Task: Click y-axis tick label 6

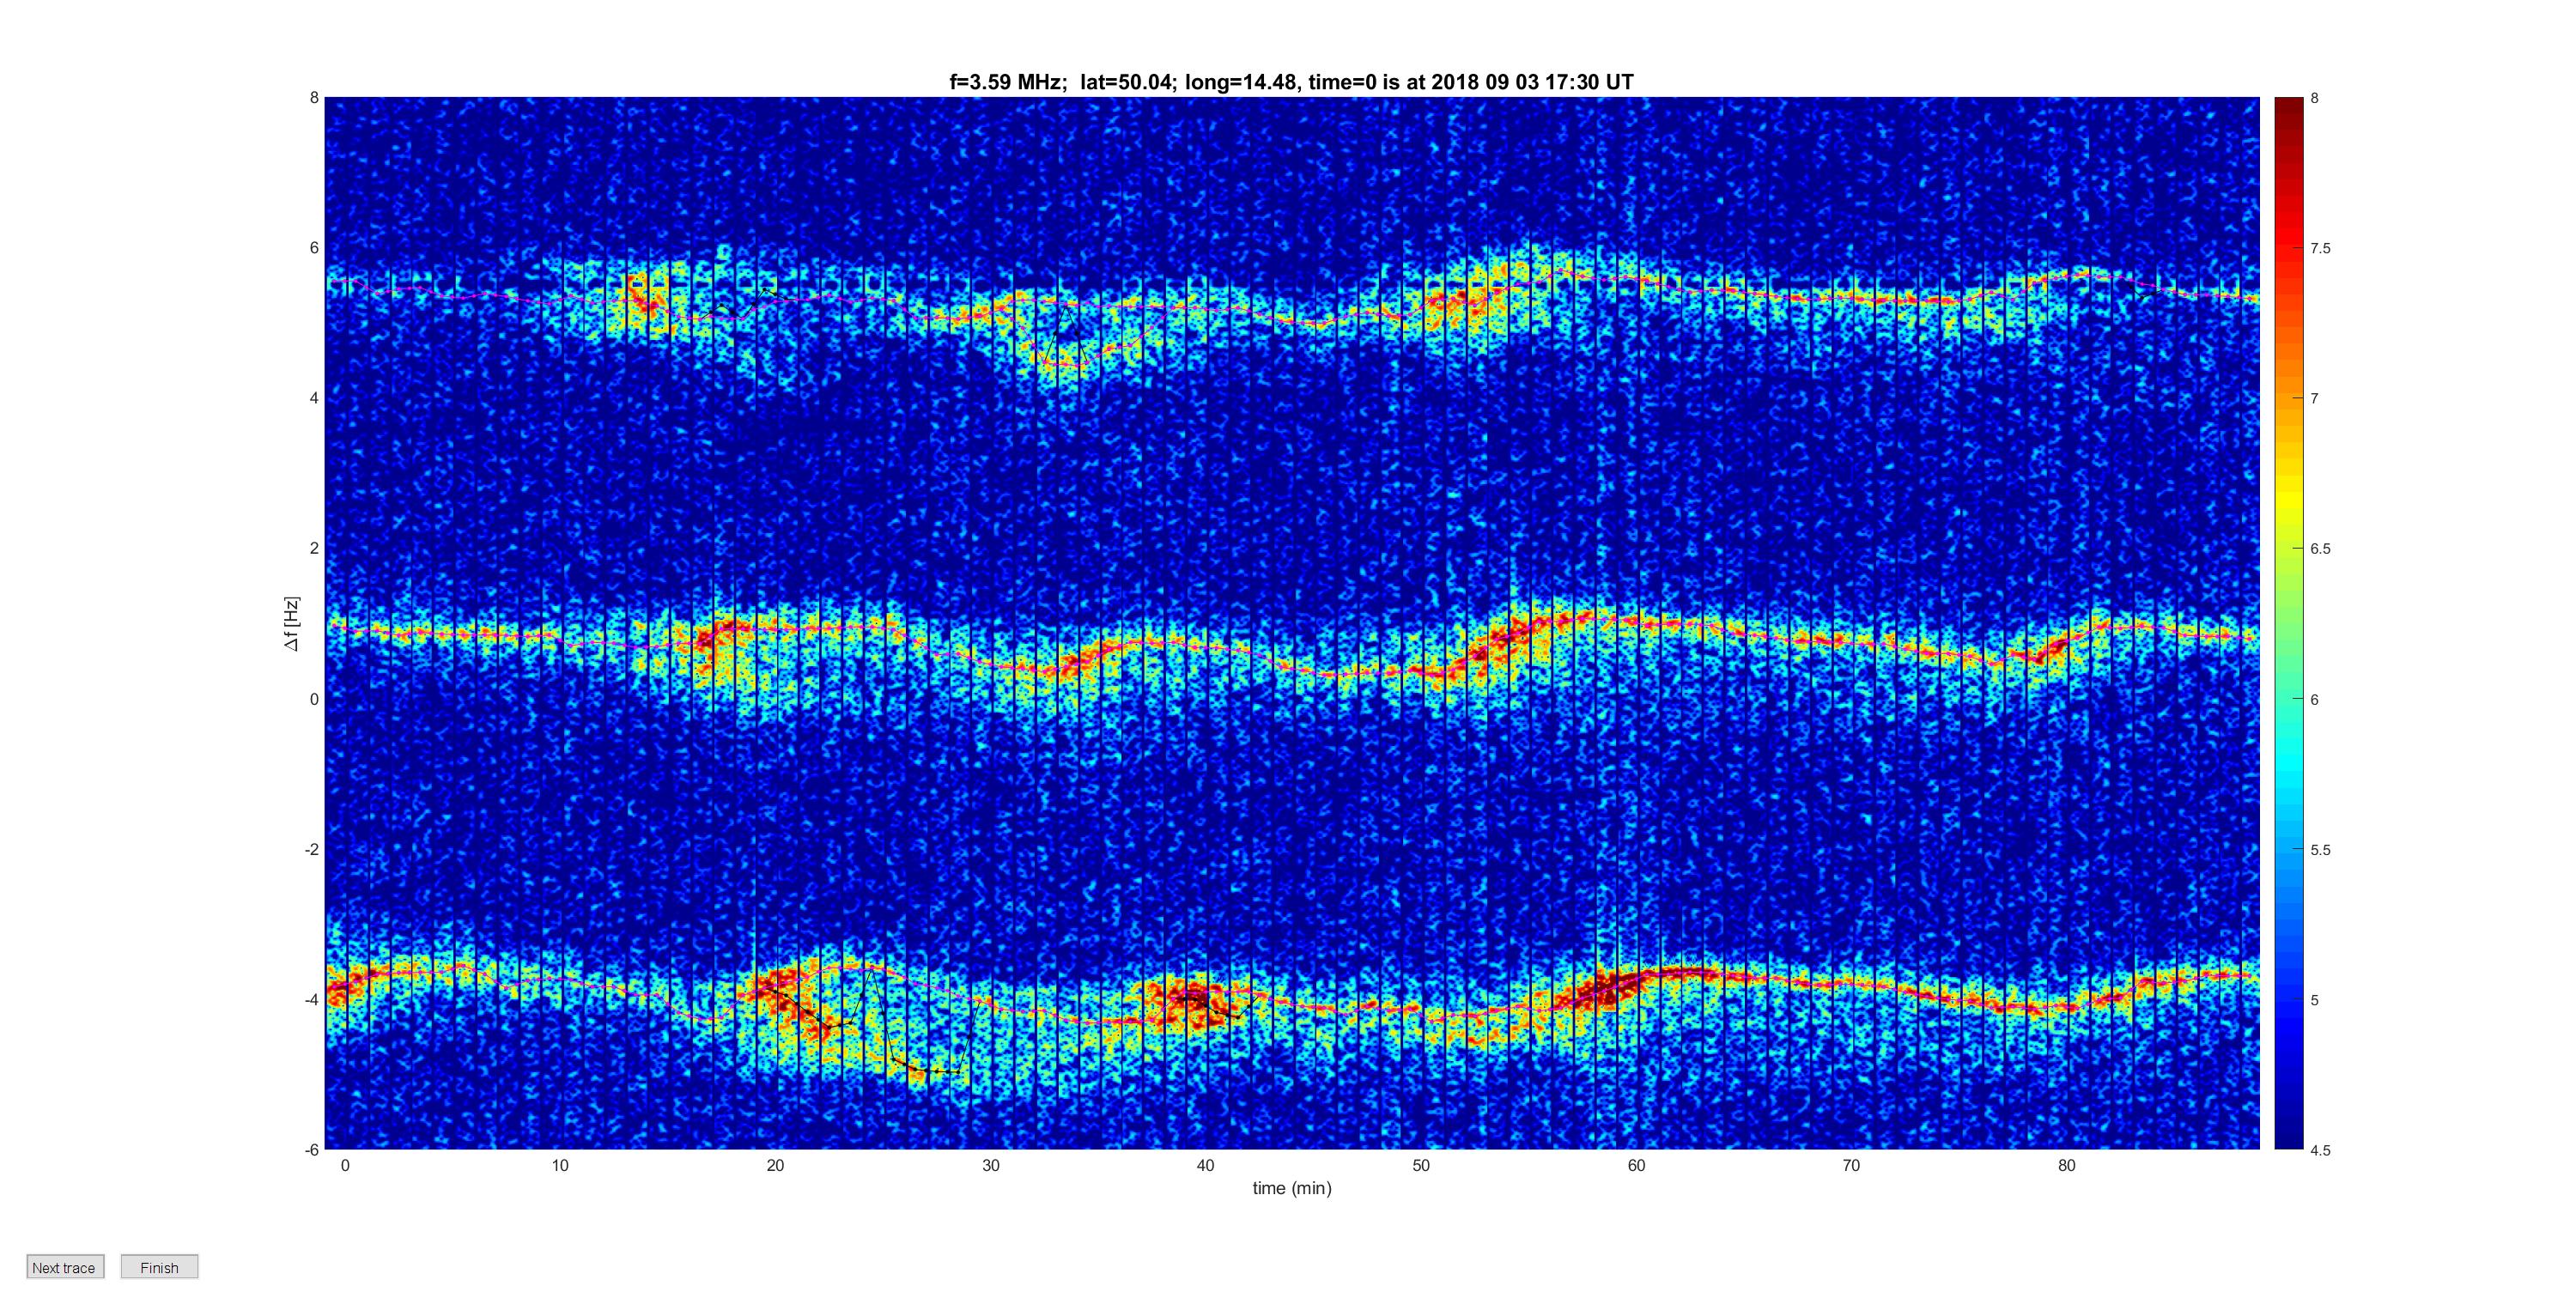Action: click(x=314, y=248)
